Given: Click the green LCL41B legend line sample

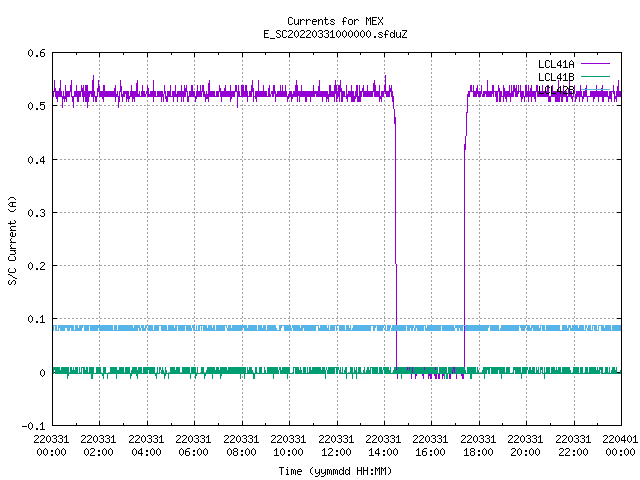Looking at the screenshot, I should click(x=595, y=76).
